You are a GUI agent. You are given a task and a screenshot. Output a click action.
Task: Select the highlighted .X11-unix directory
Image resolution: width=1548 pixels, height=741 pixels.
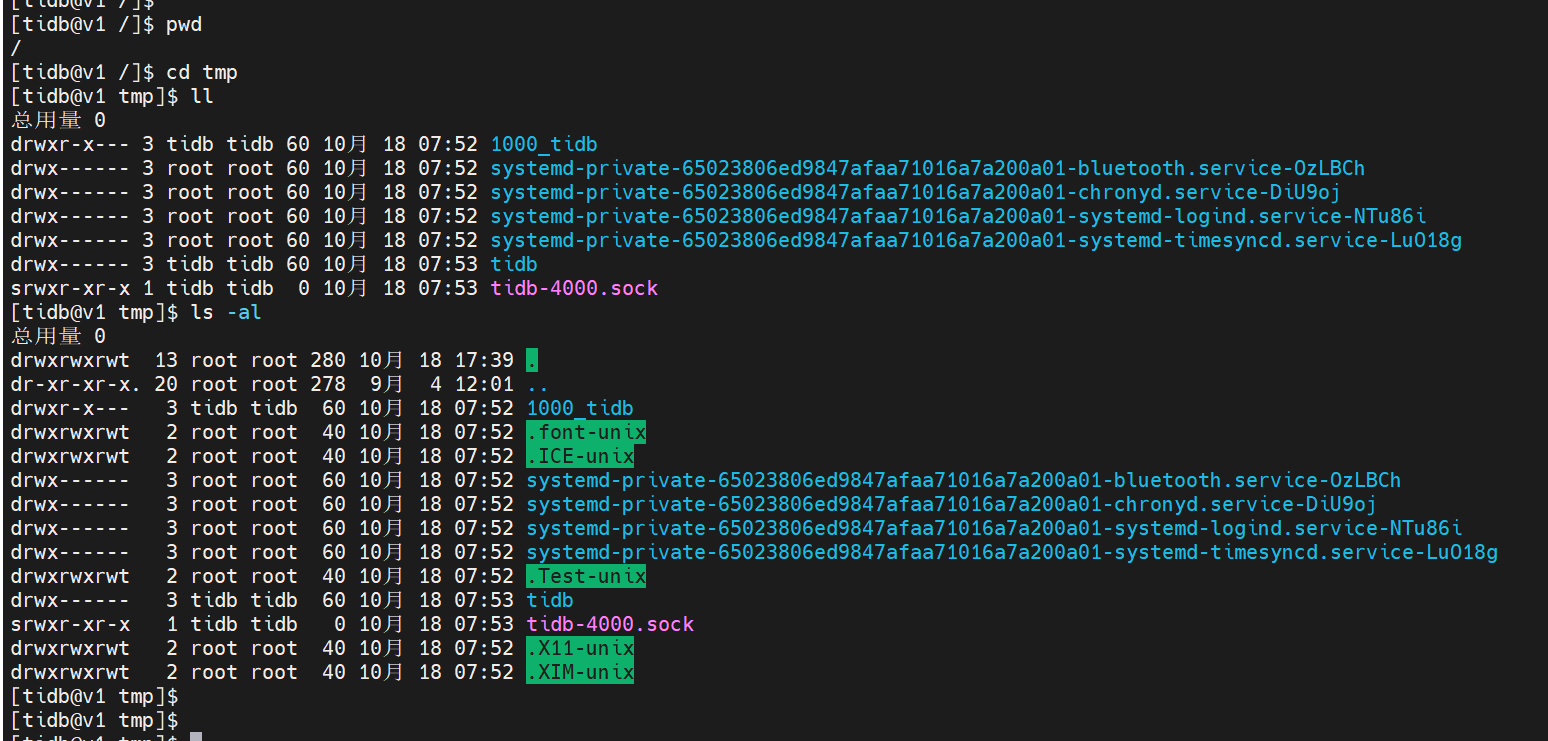point(580,648)
